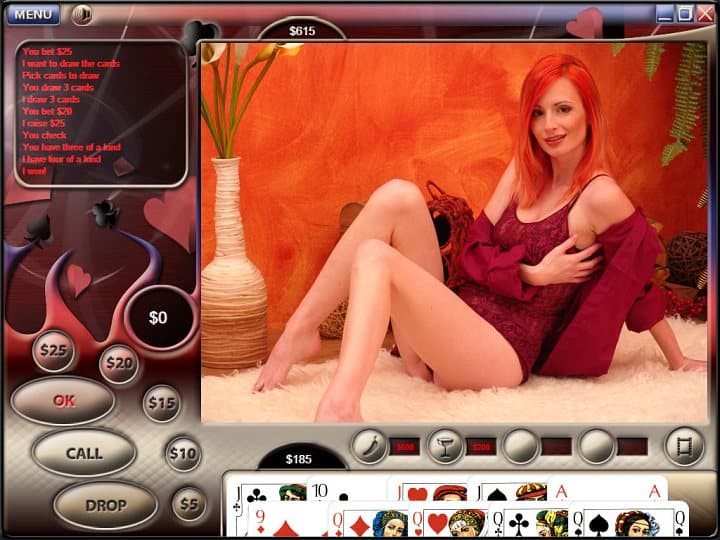Click the DROP button to fold
Image resolution: width=720 pixels, height=540 pixels.
[106, 505]
